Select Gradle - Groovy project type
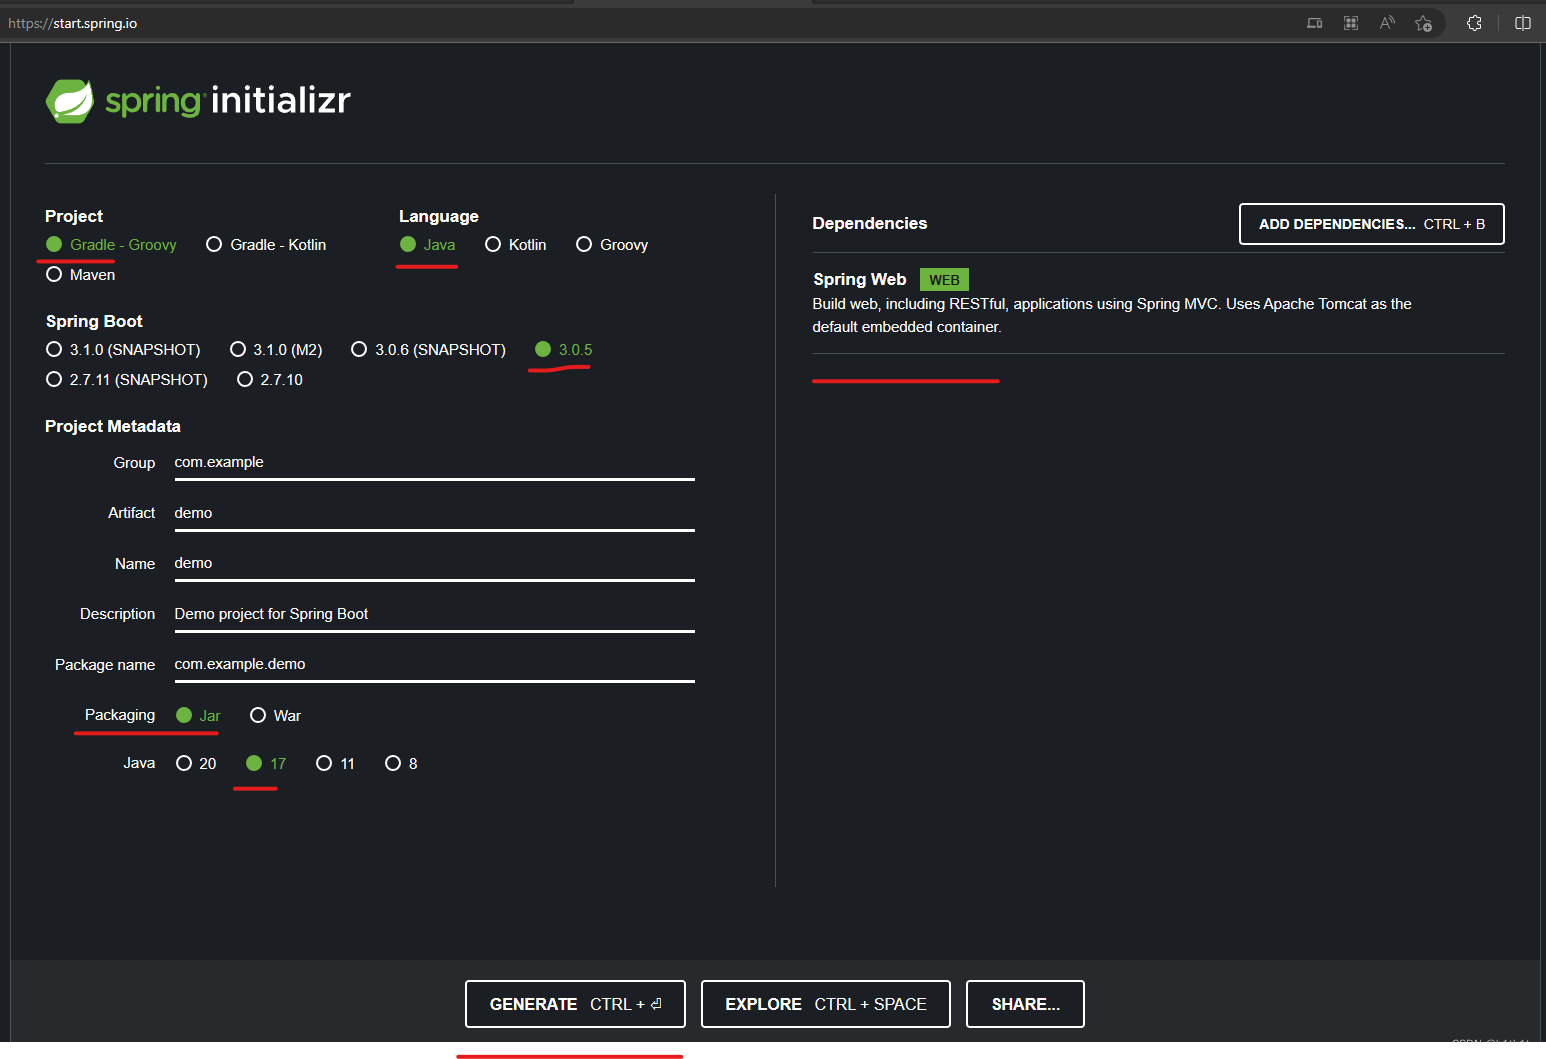The width and height of the screenshot is (1546, 1059). pos(111,245)
